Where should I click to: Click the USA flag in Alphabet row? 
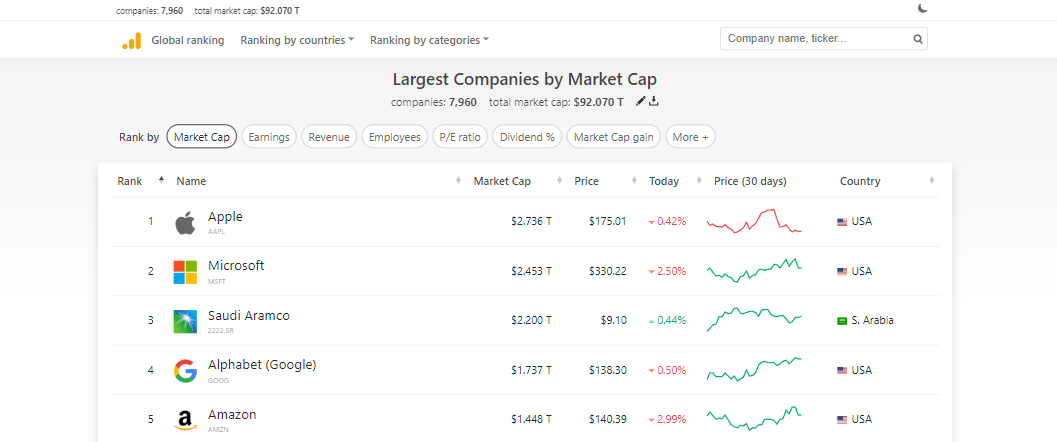pyautogui.click(x=842, y=371)
